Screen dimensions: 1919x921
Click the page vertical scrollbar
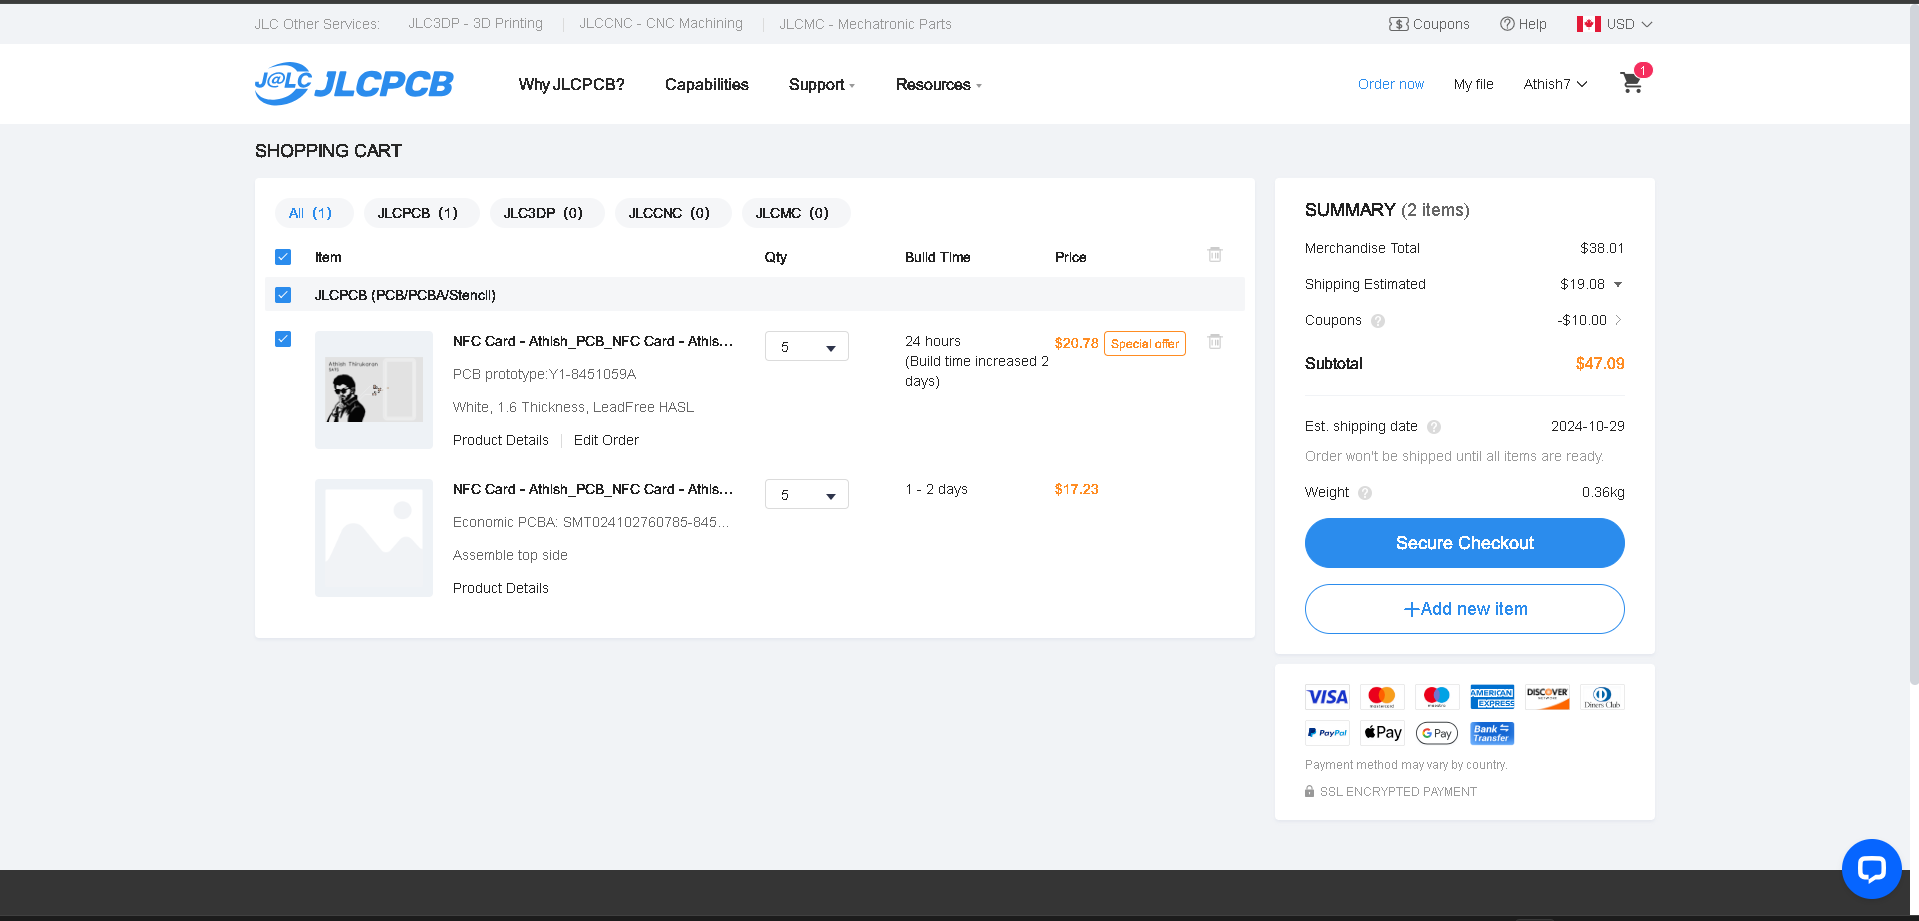coord(1913,345)
